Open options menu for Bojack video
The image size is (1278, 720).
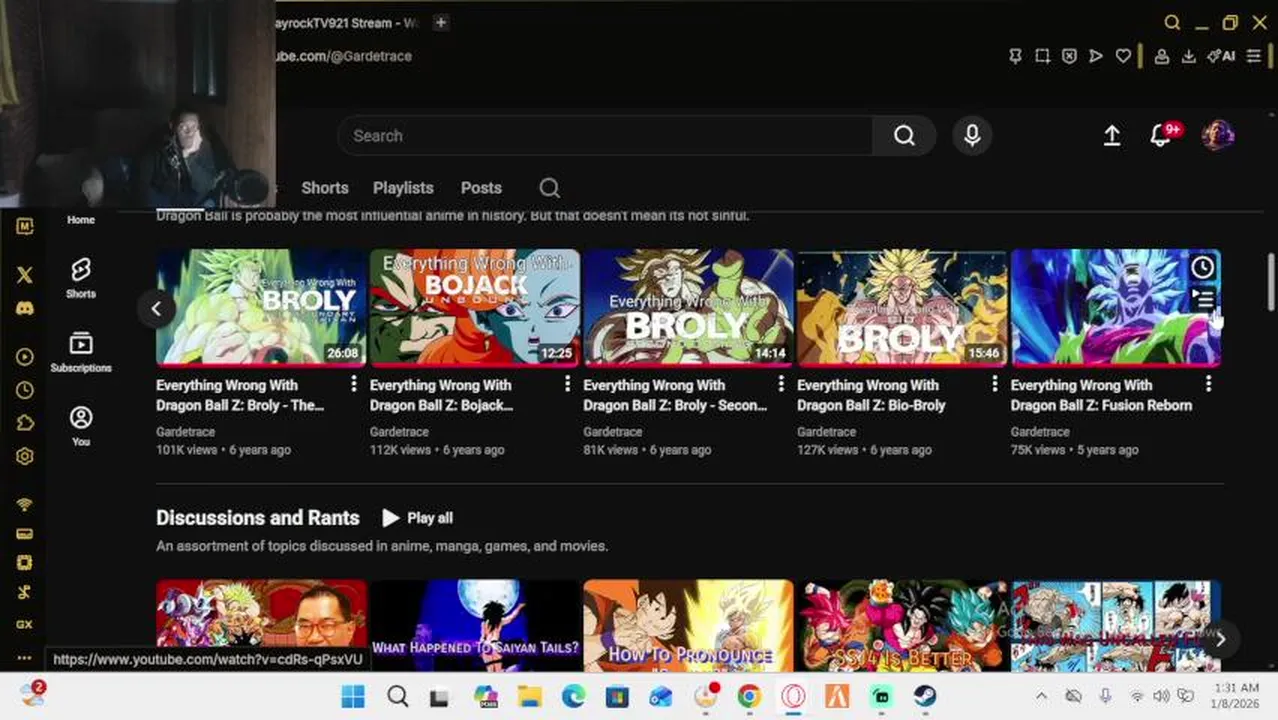(567, 384)
